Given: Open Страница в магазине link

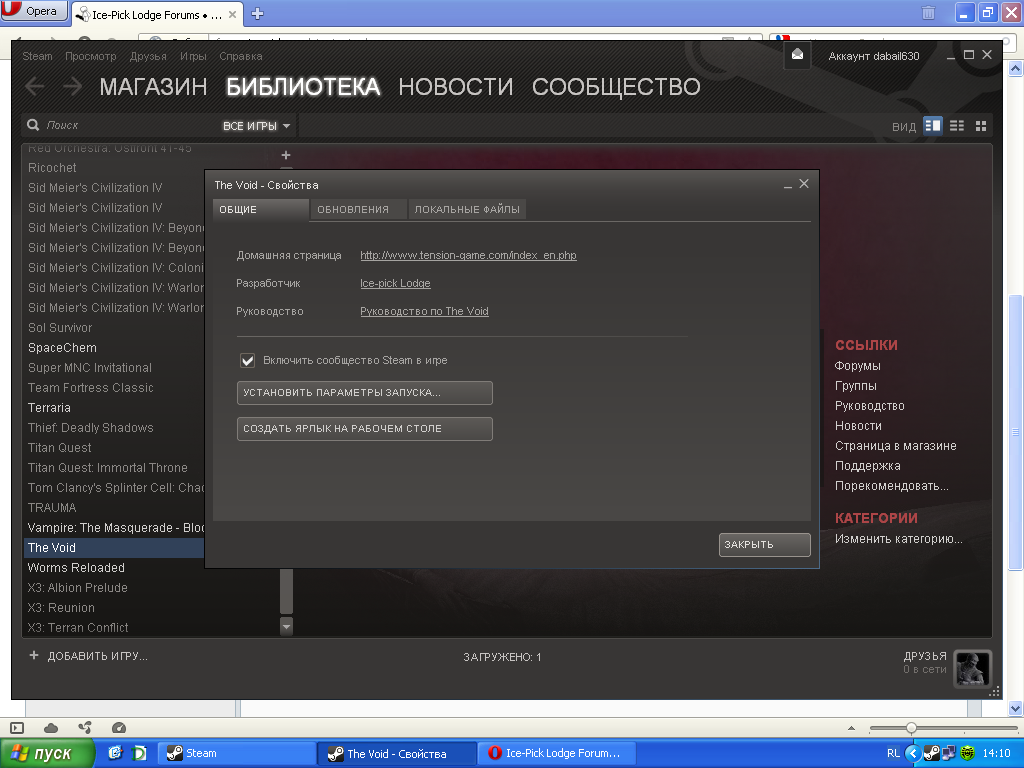Looking at the screenshot, I should pyautogui.click(x=895, y=446).
